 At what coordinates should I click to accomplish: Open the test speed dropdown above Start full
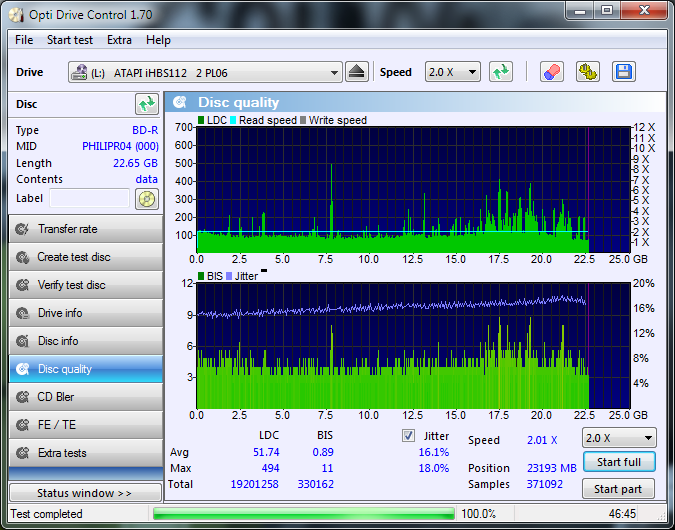coord(619,438)
